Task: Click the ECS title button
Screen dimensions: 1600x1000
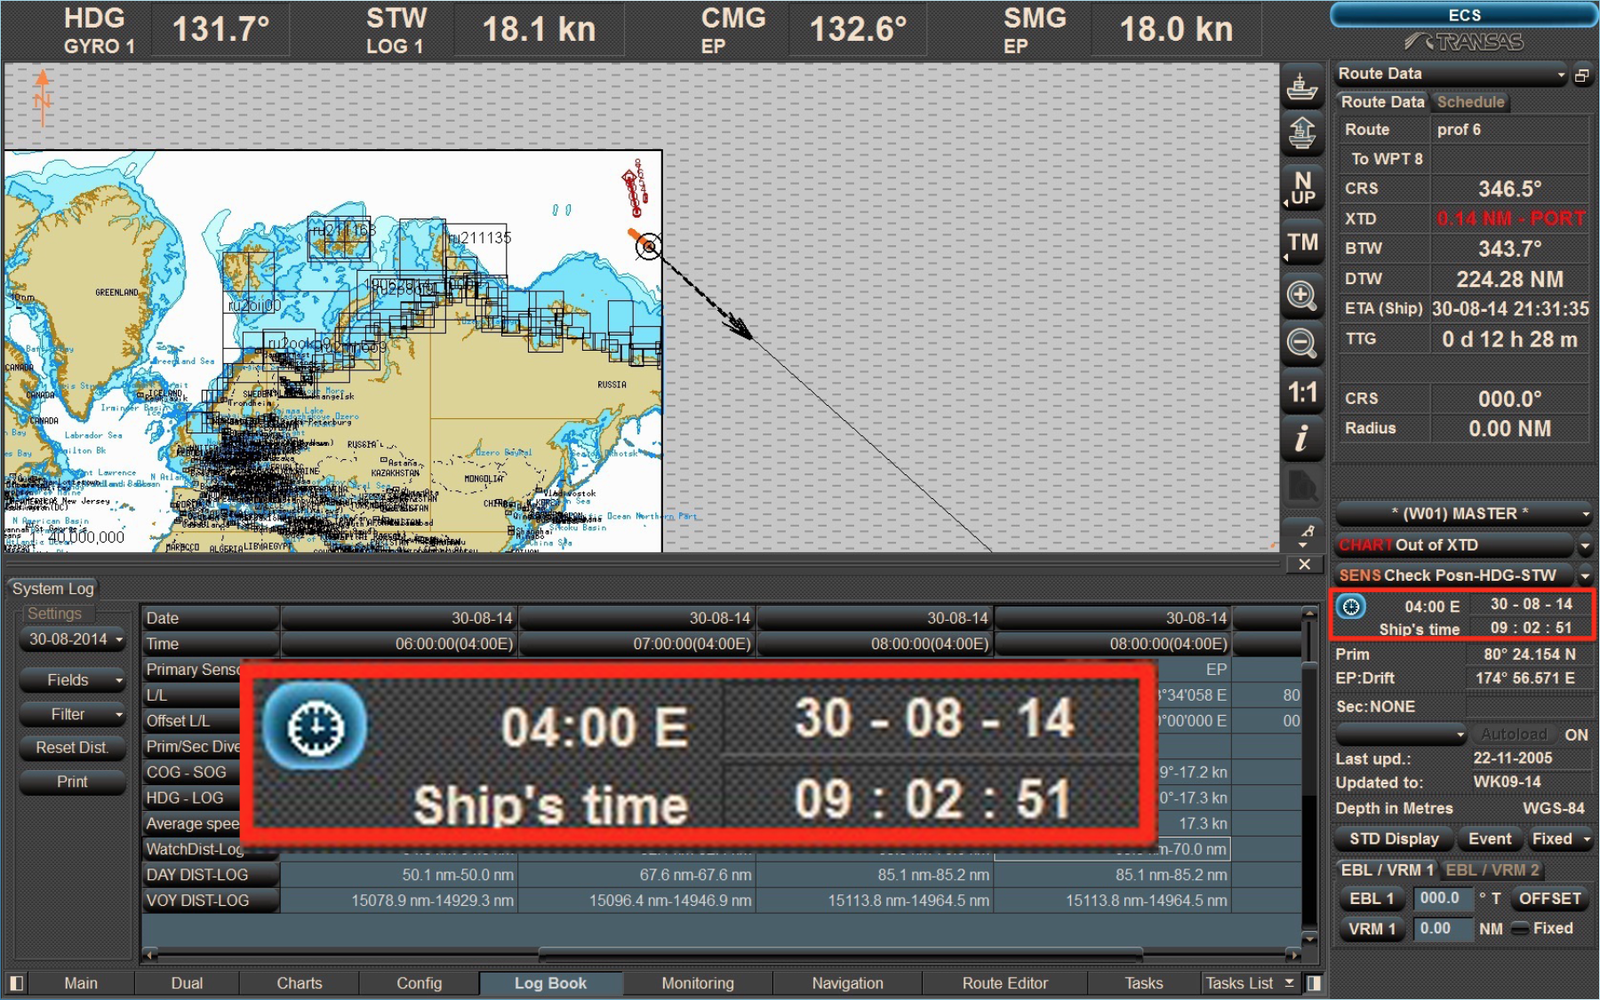Action: [1464, 15]
